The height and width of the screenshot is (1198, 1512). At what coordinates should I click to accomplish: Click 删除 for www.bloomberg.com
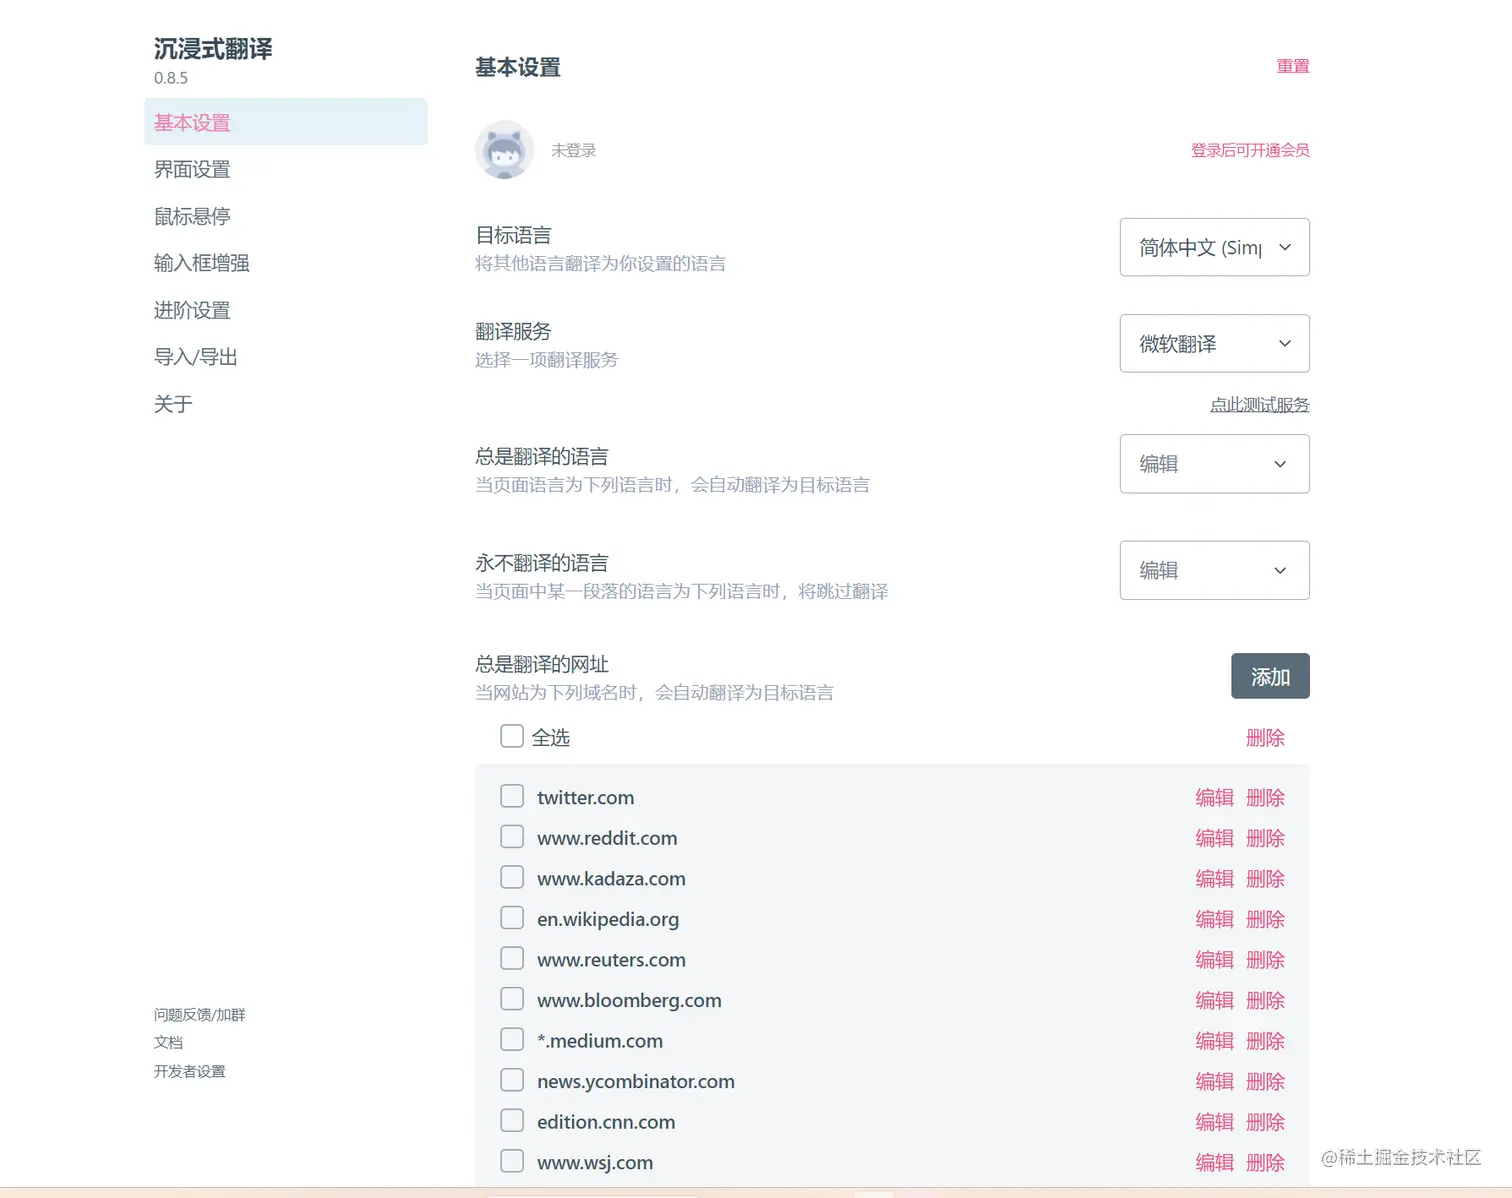coord(1265,1000)
